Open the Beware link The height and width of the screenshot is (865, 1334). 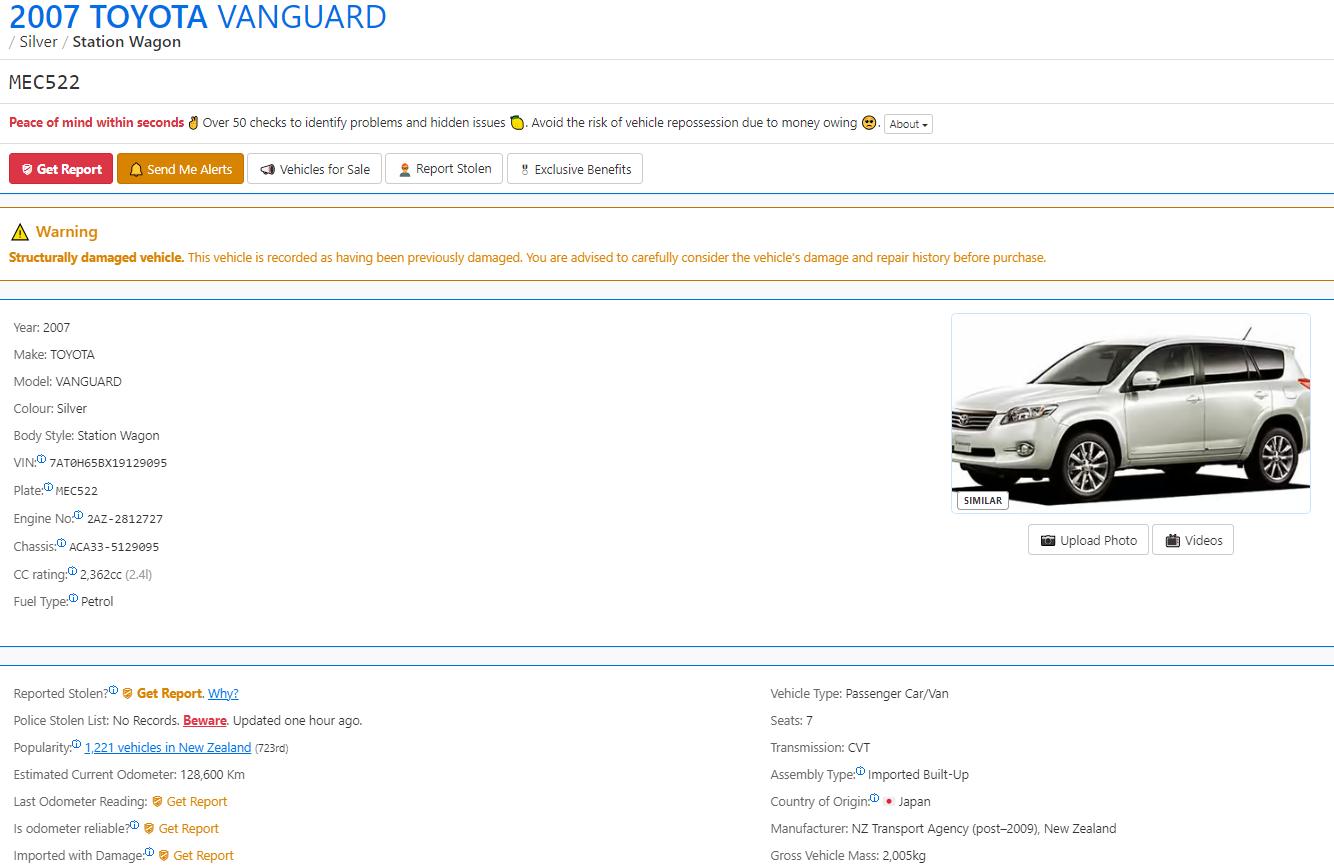[205, 721]
